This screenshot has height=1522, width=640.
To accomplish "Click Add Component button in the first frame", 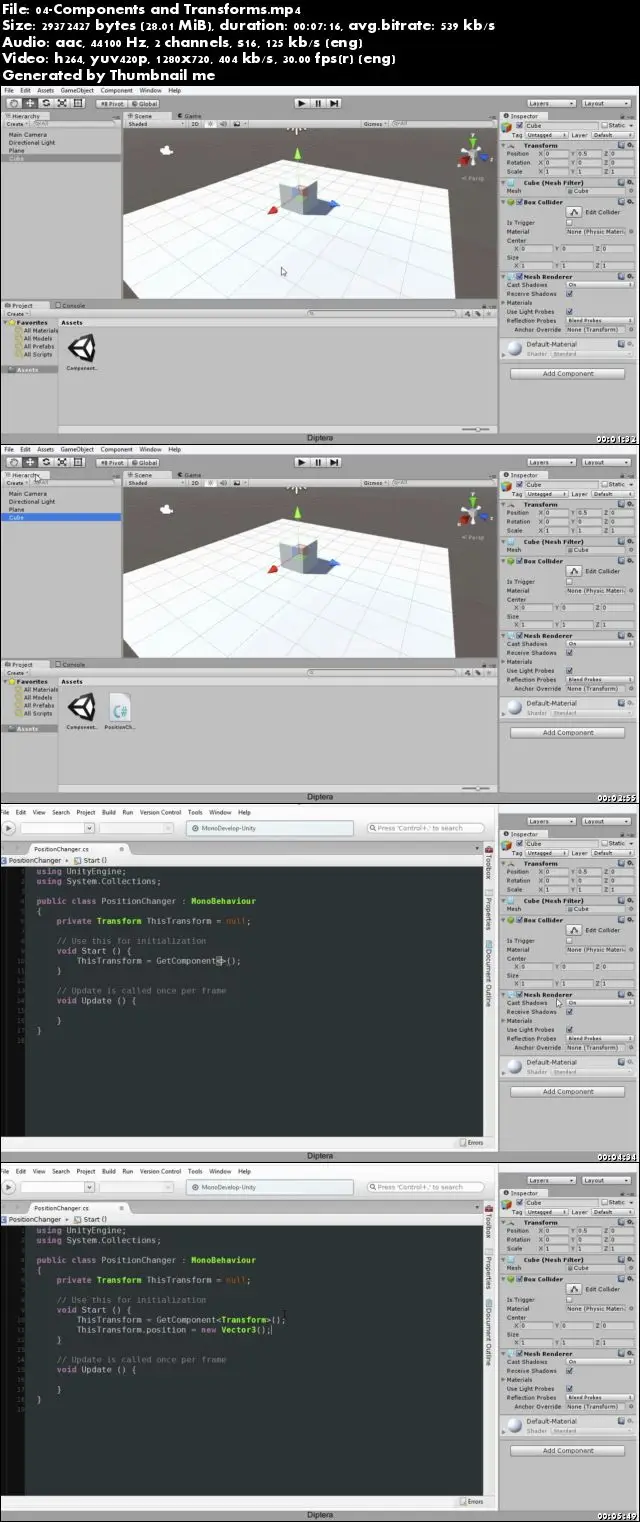I will pyautogui.click(x=568, y=374).
